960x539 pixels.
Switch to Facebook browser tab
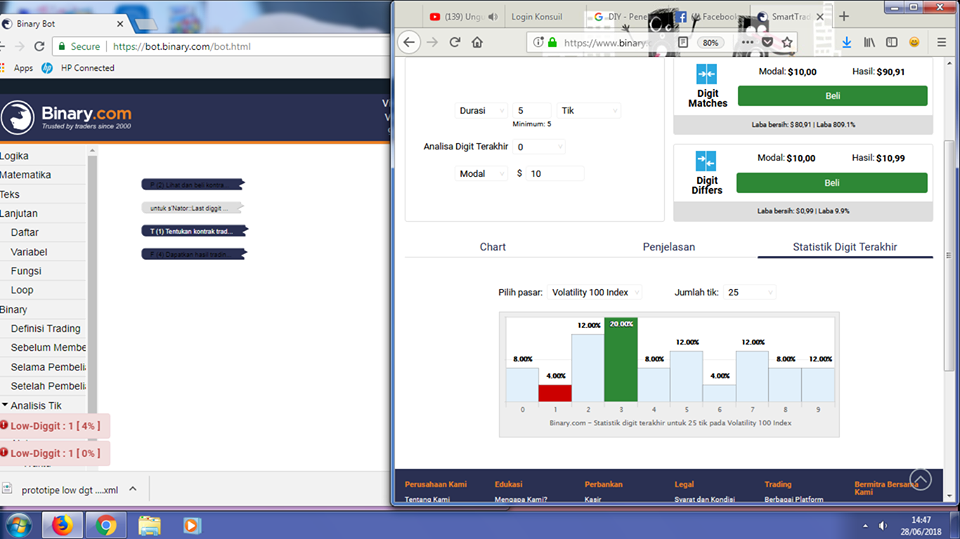tap(710, 17)
